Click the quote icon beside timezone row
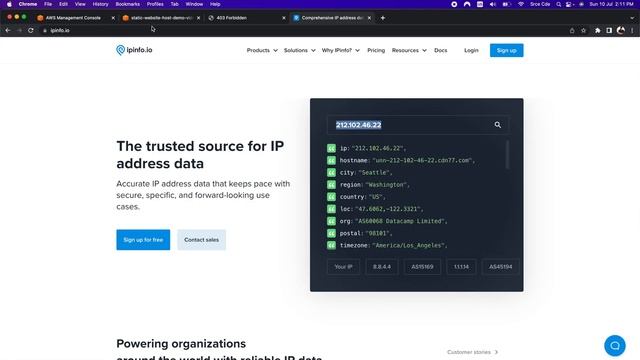640x360 pixels. coord(331,245)
